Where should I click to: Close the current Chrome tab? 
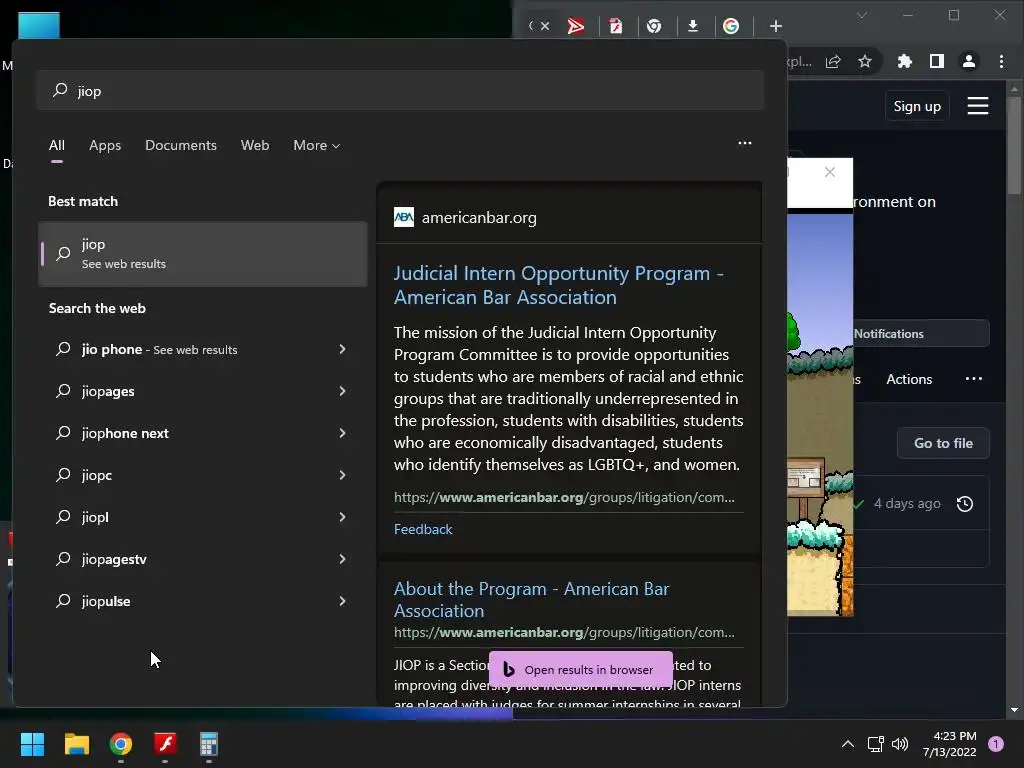tap(545, 26)
